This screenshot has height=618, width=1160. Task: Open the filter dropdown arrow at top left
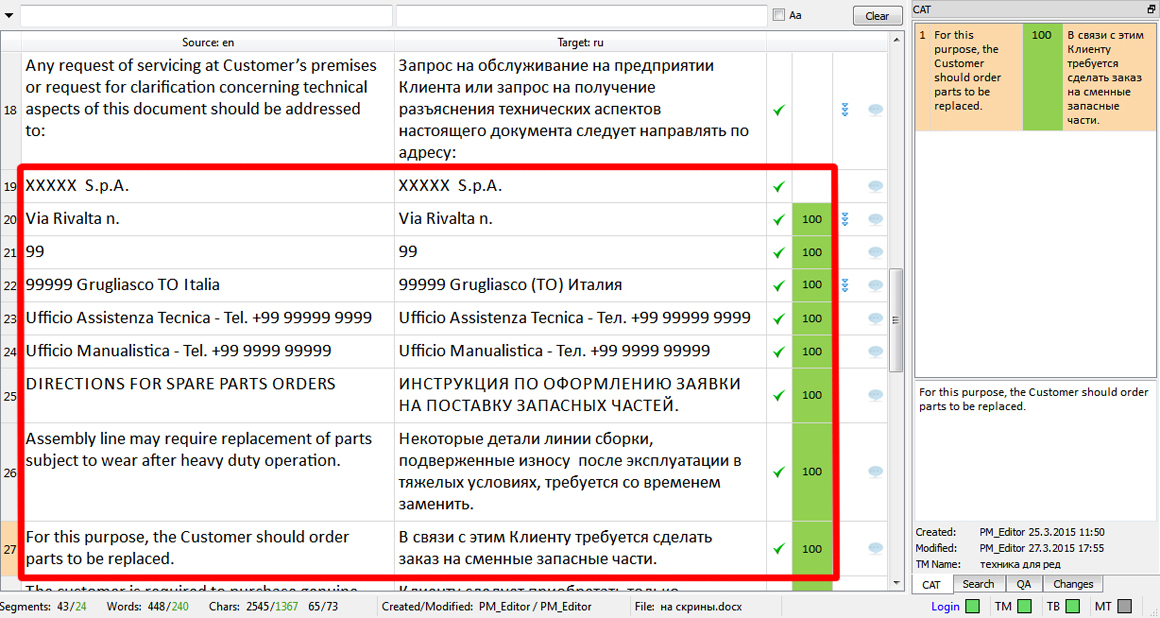click(8, 15)
